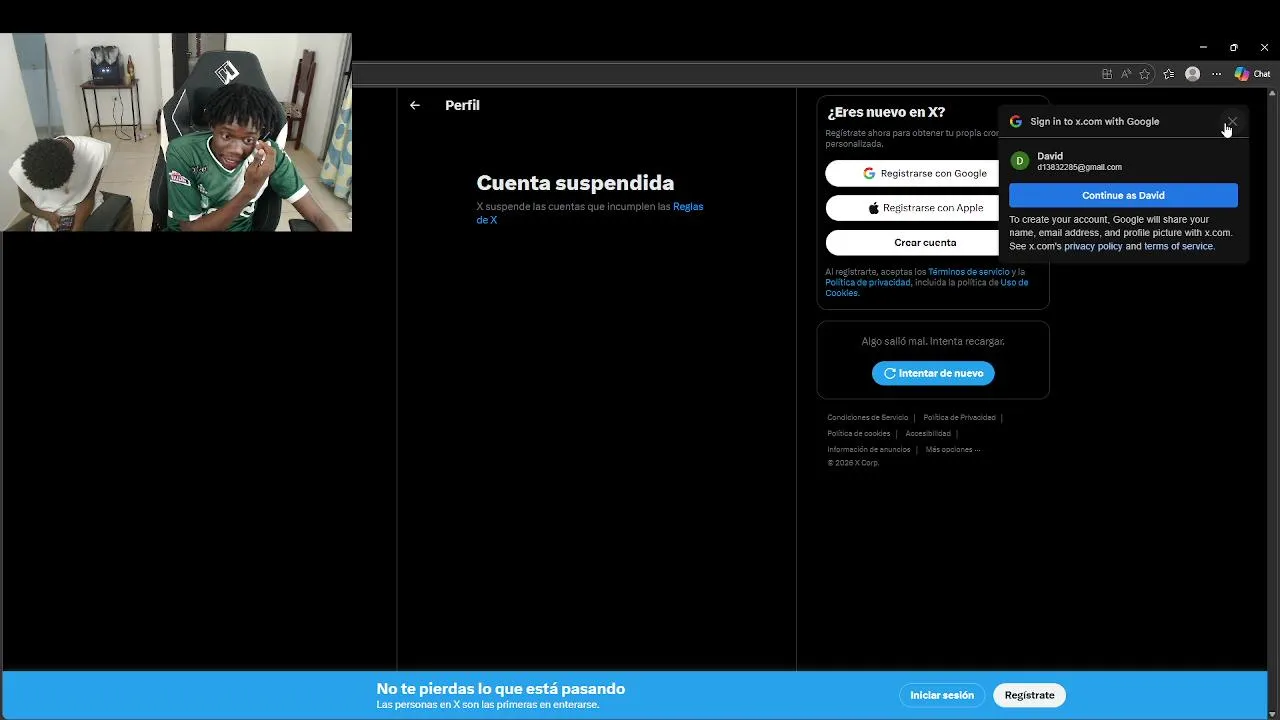Viewport: 1280px width, 720px height.
Task: Close the Sign in with Google popup
Action: pyautogui.click(x=1232, y=121)
